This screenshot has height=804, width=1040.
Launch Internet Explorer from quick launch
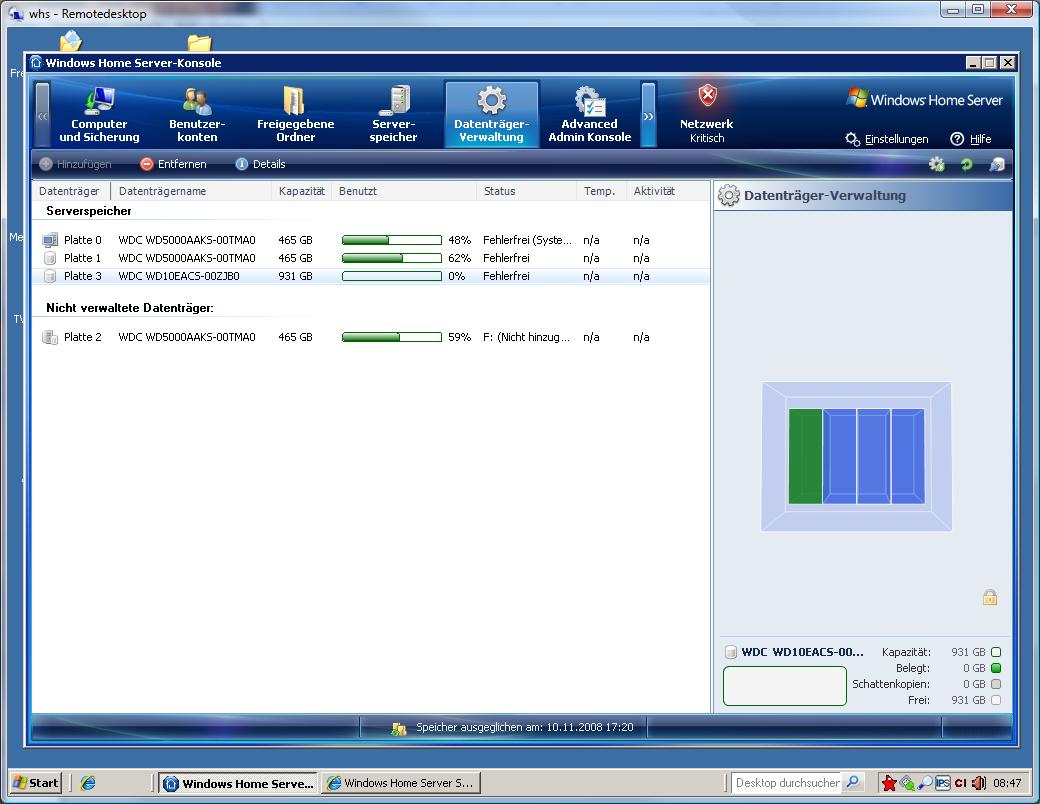pyautogui.click(x=88, y=783)
